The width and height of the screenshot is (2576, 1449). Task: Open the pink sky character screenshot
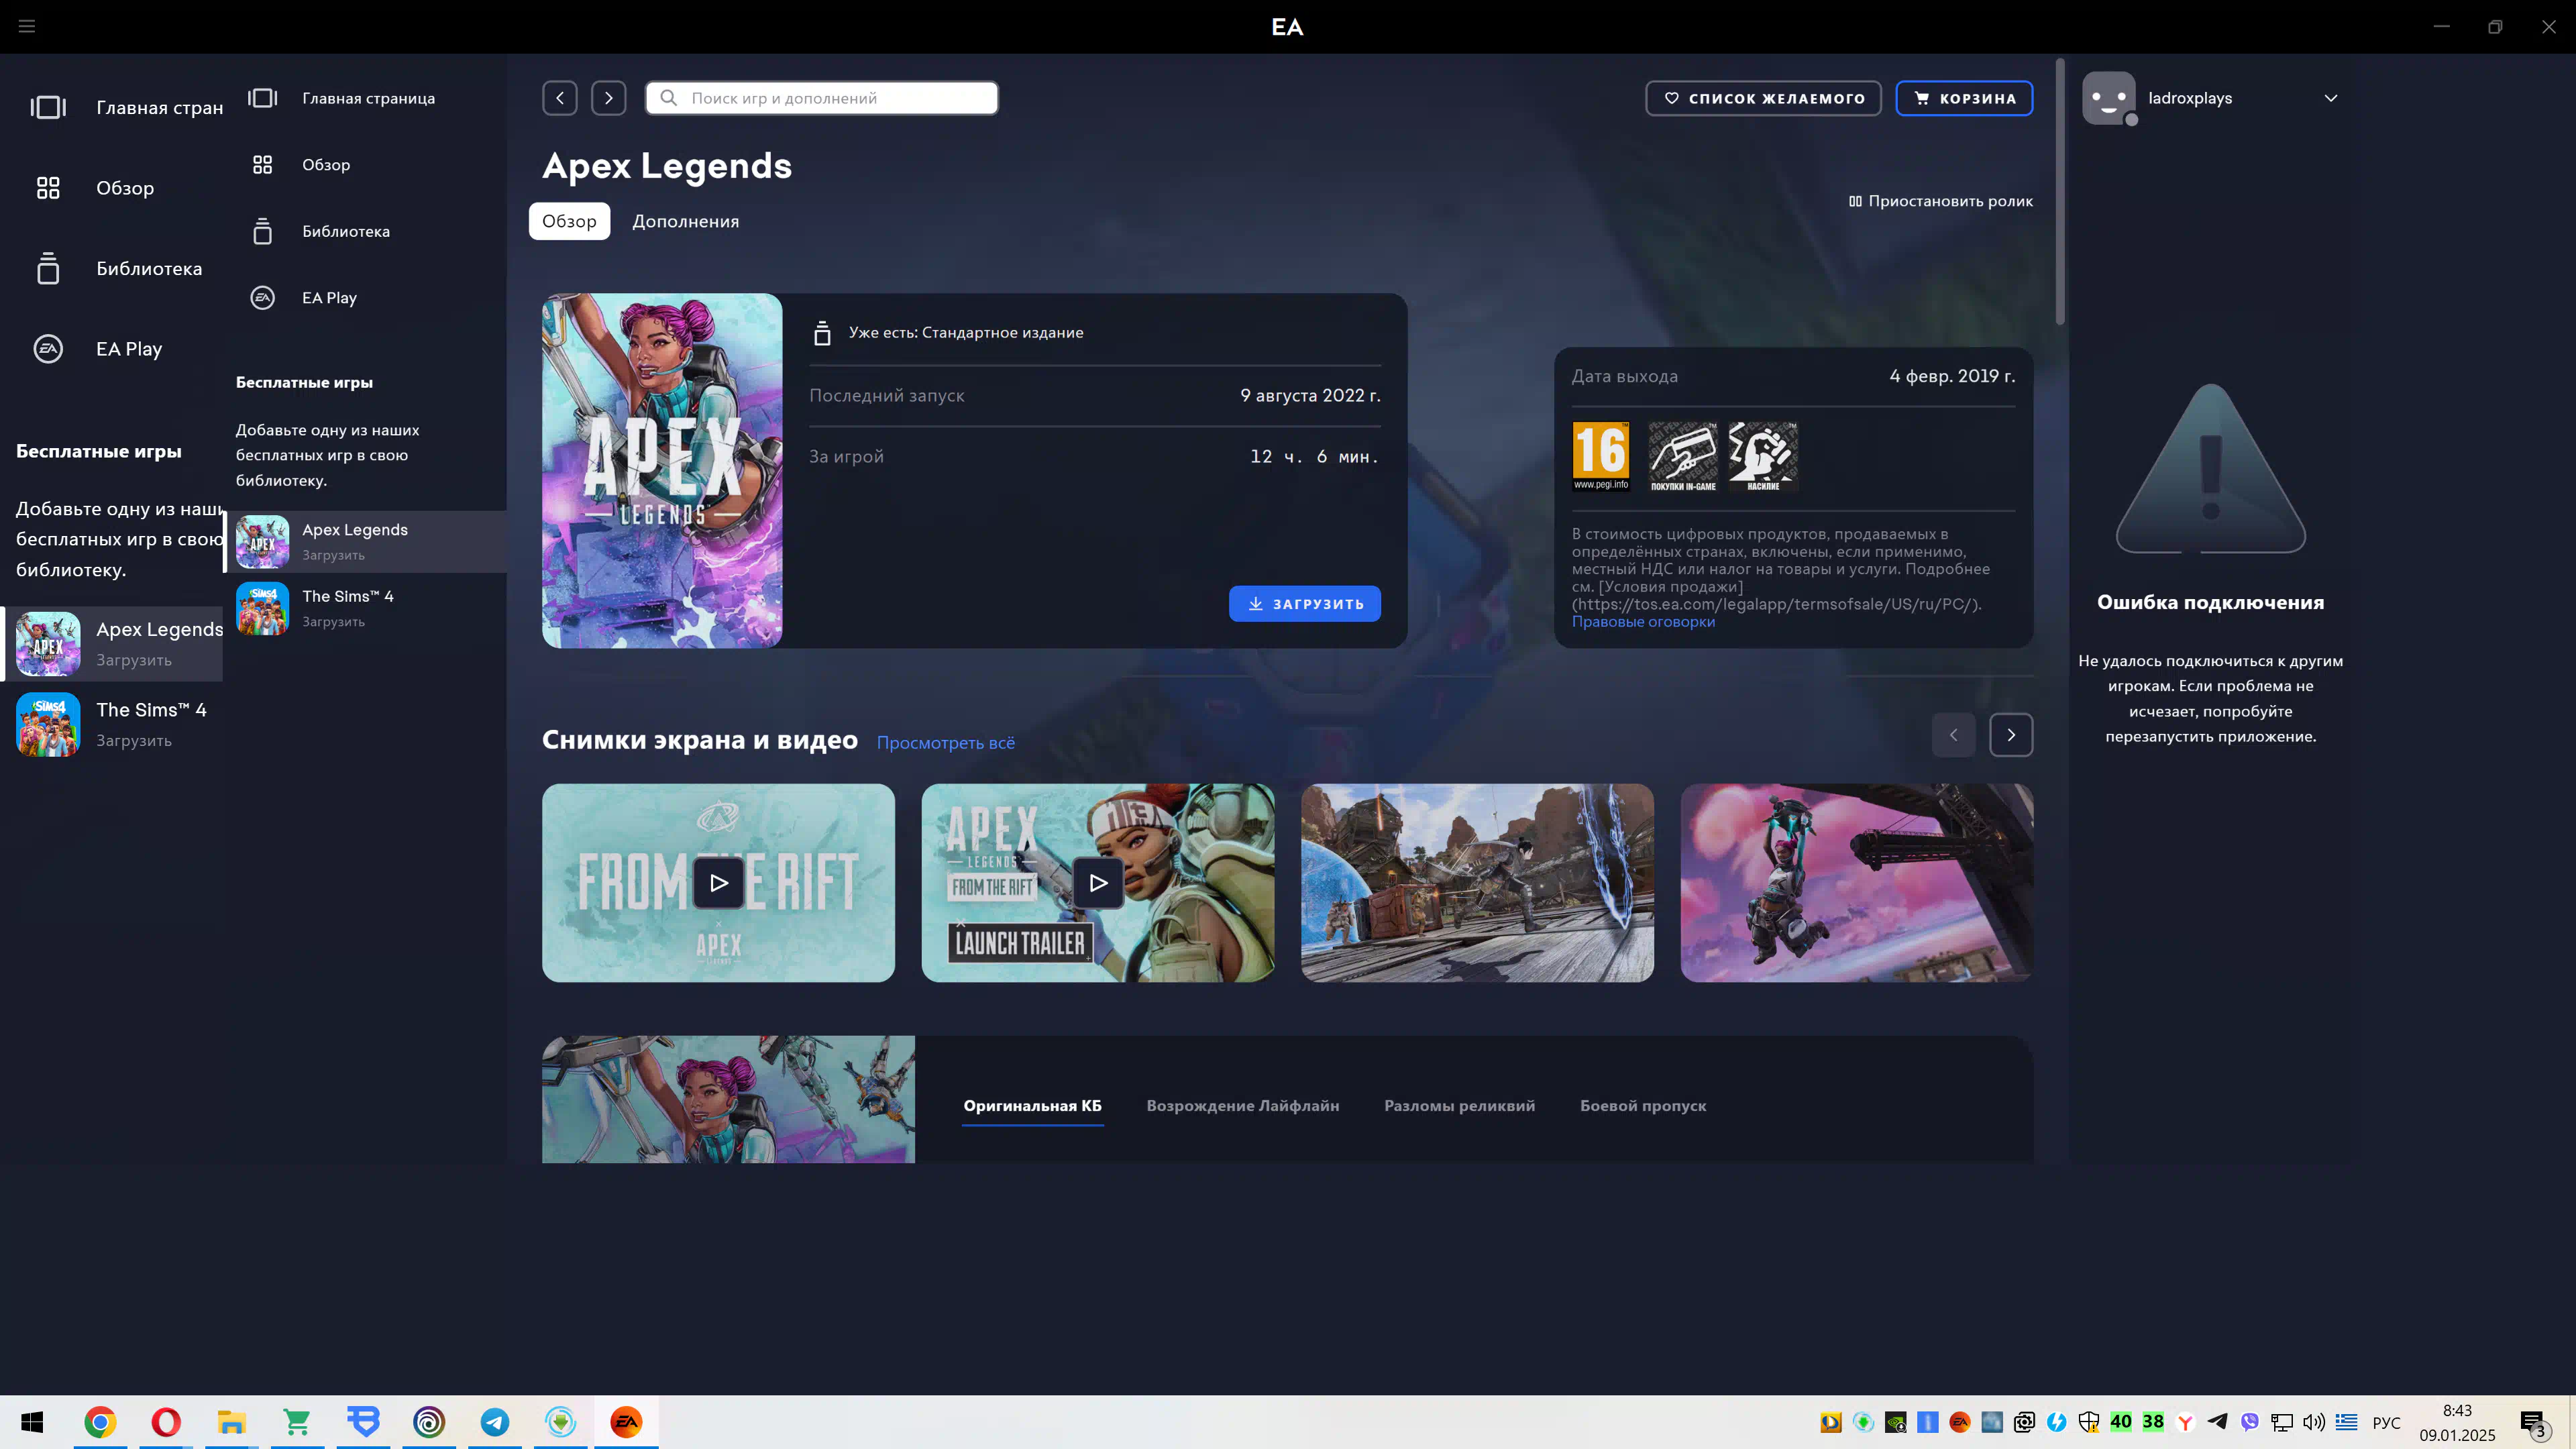pos(1857,883)
